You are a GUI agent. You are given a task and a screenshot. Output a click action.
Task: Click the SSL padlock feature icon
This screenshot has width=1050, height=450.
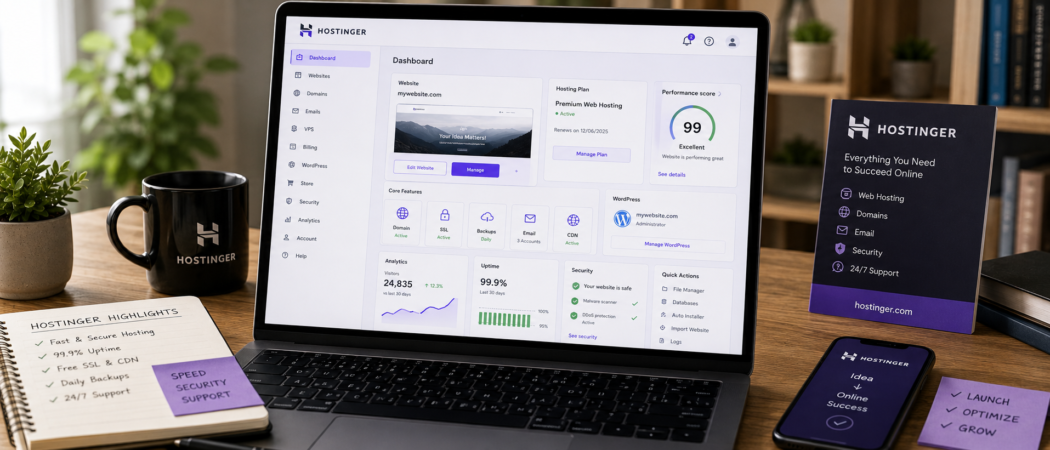point(445,215)
